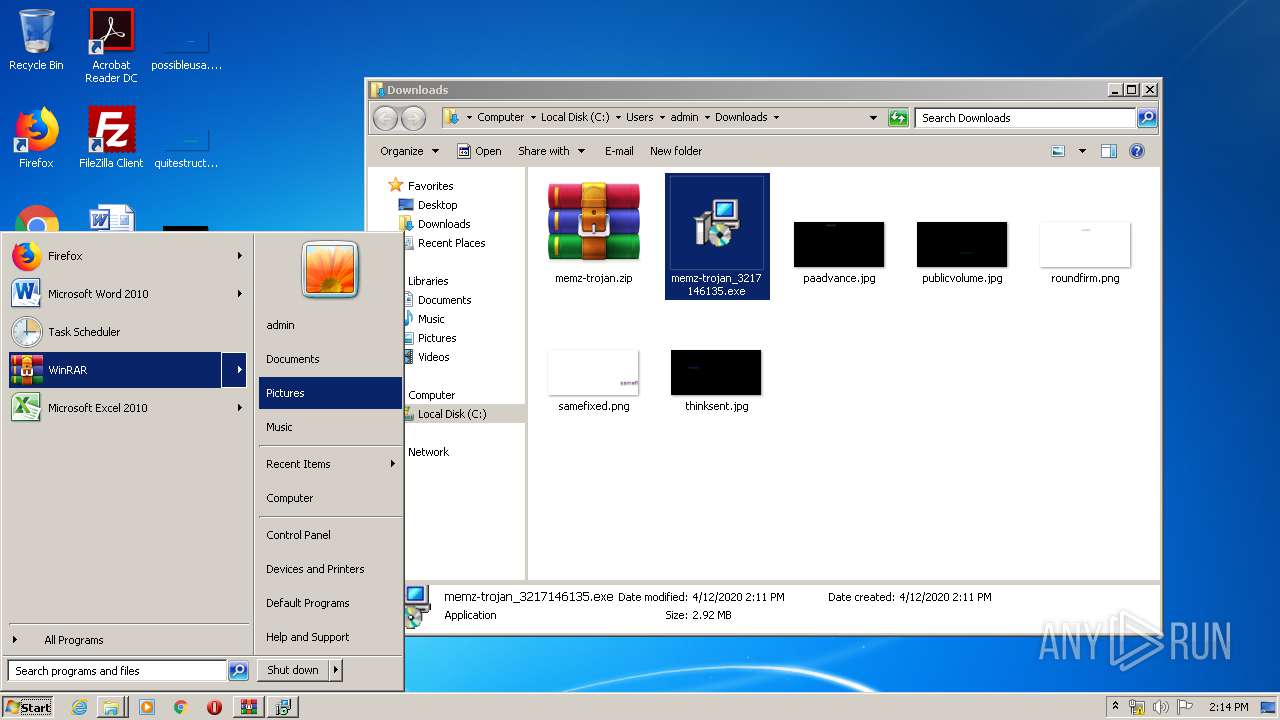
Task: Toggle the preview pane icon
Action: 1108,151
